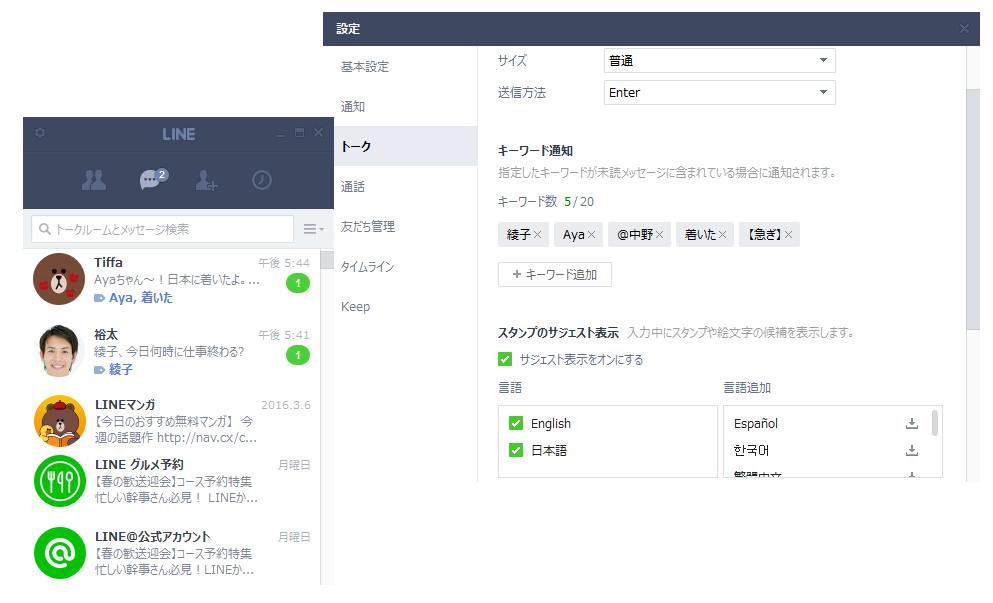Select トーク settings section
This screenshot has width=993, height=603.
coord(405,146)
